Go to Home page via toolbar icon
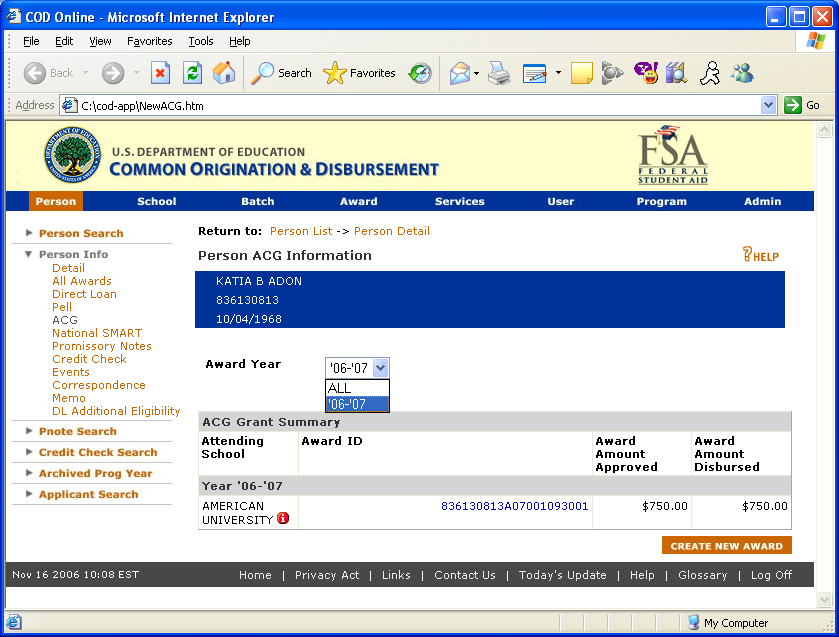This screenshot has height=637, width=839. [224, 73]
